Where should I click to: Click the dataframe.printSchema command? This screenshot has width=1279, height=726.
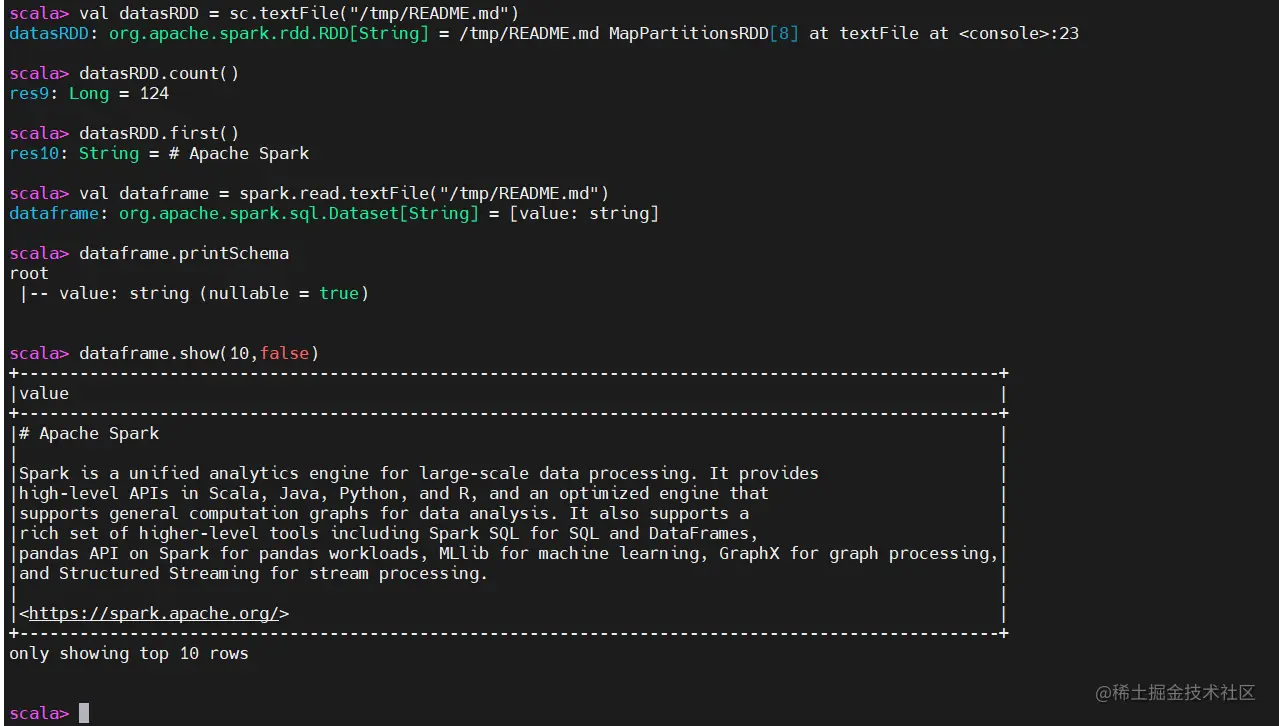[184, 253]
